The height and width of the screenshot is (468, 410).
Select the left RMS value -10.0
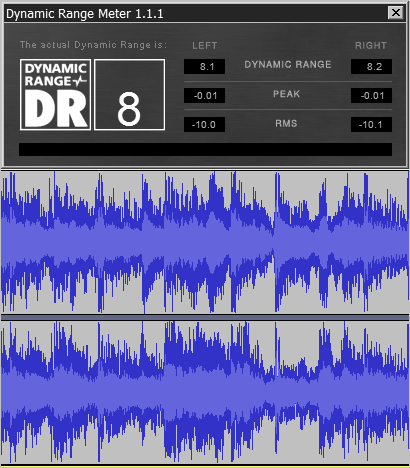click(204, 125)
